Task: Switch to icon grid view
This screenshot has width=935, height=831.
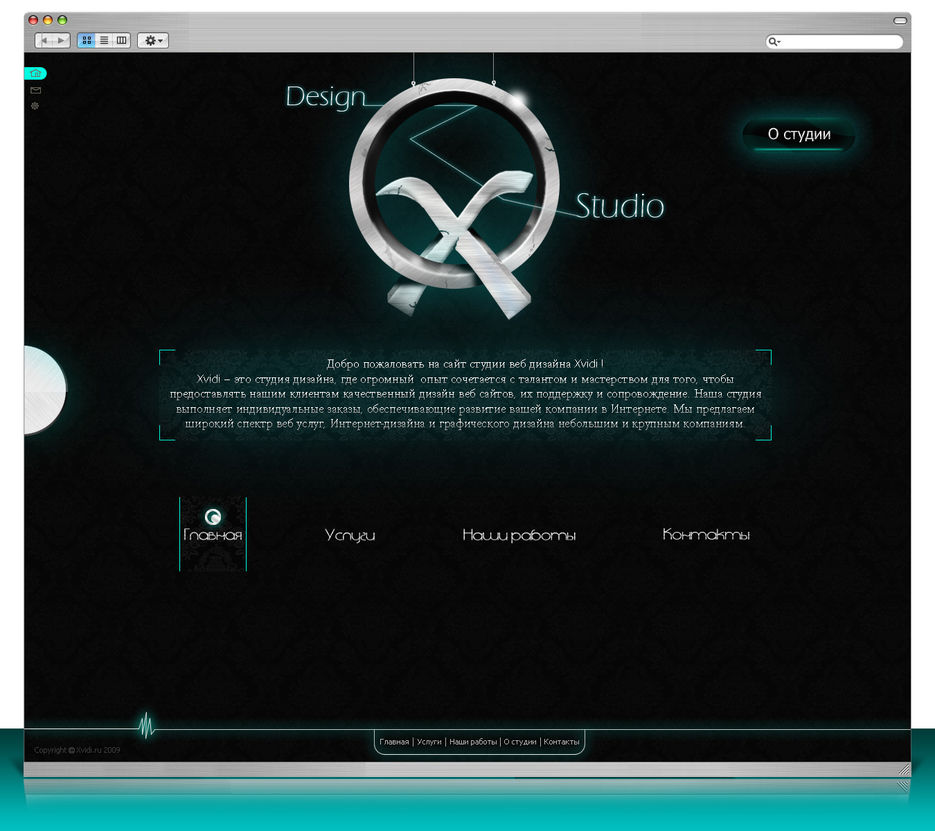Action: [x=86, y=41]
